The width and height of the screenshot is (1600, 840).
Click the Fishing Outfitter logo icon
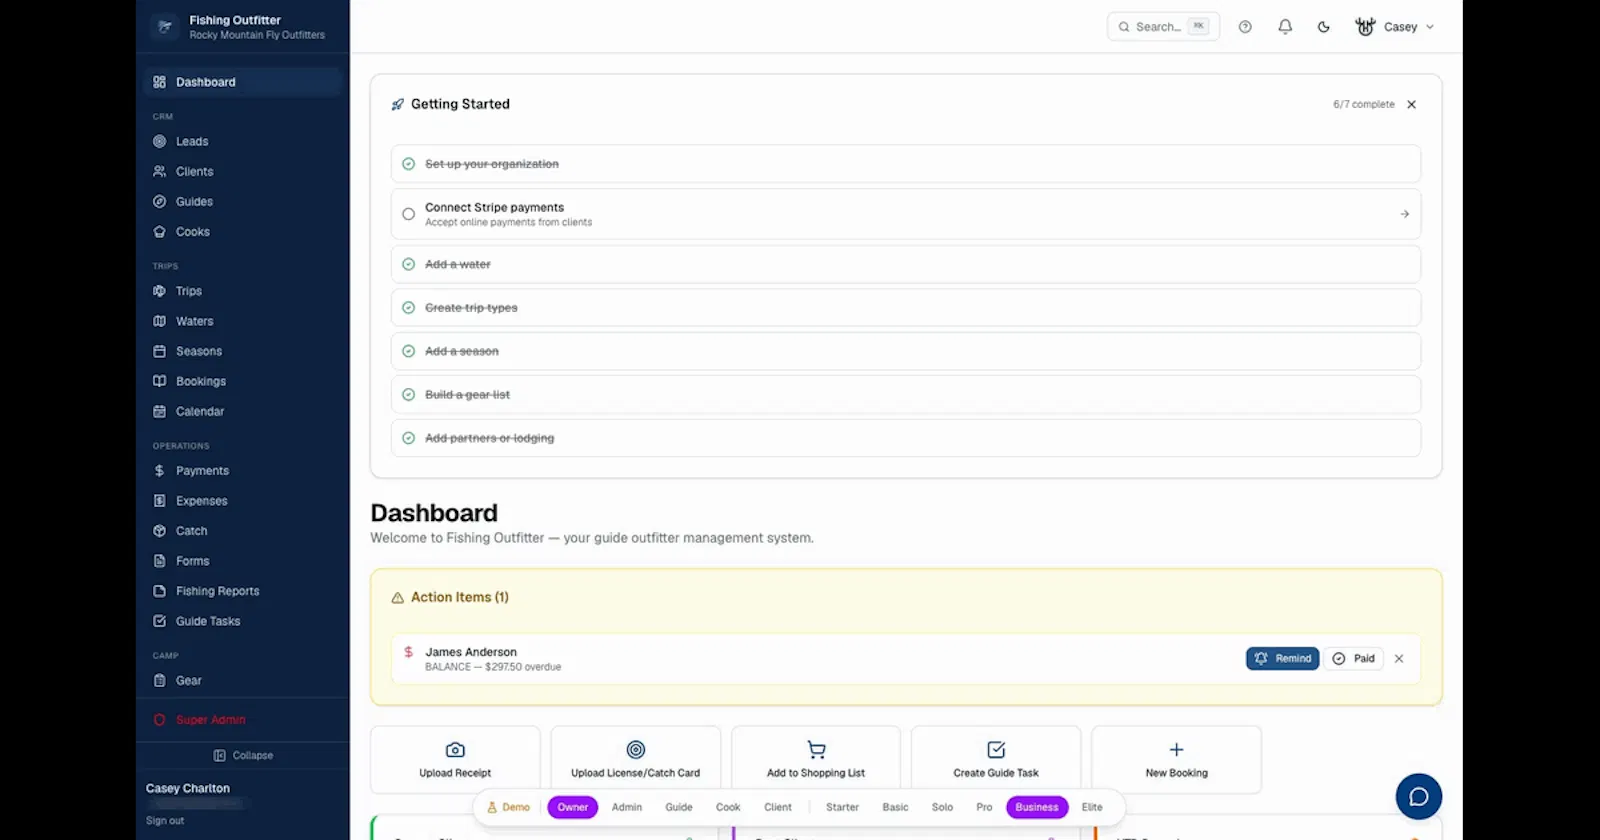pos(165,27)
